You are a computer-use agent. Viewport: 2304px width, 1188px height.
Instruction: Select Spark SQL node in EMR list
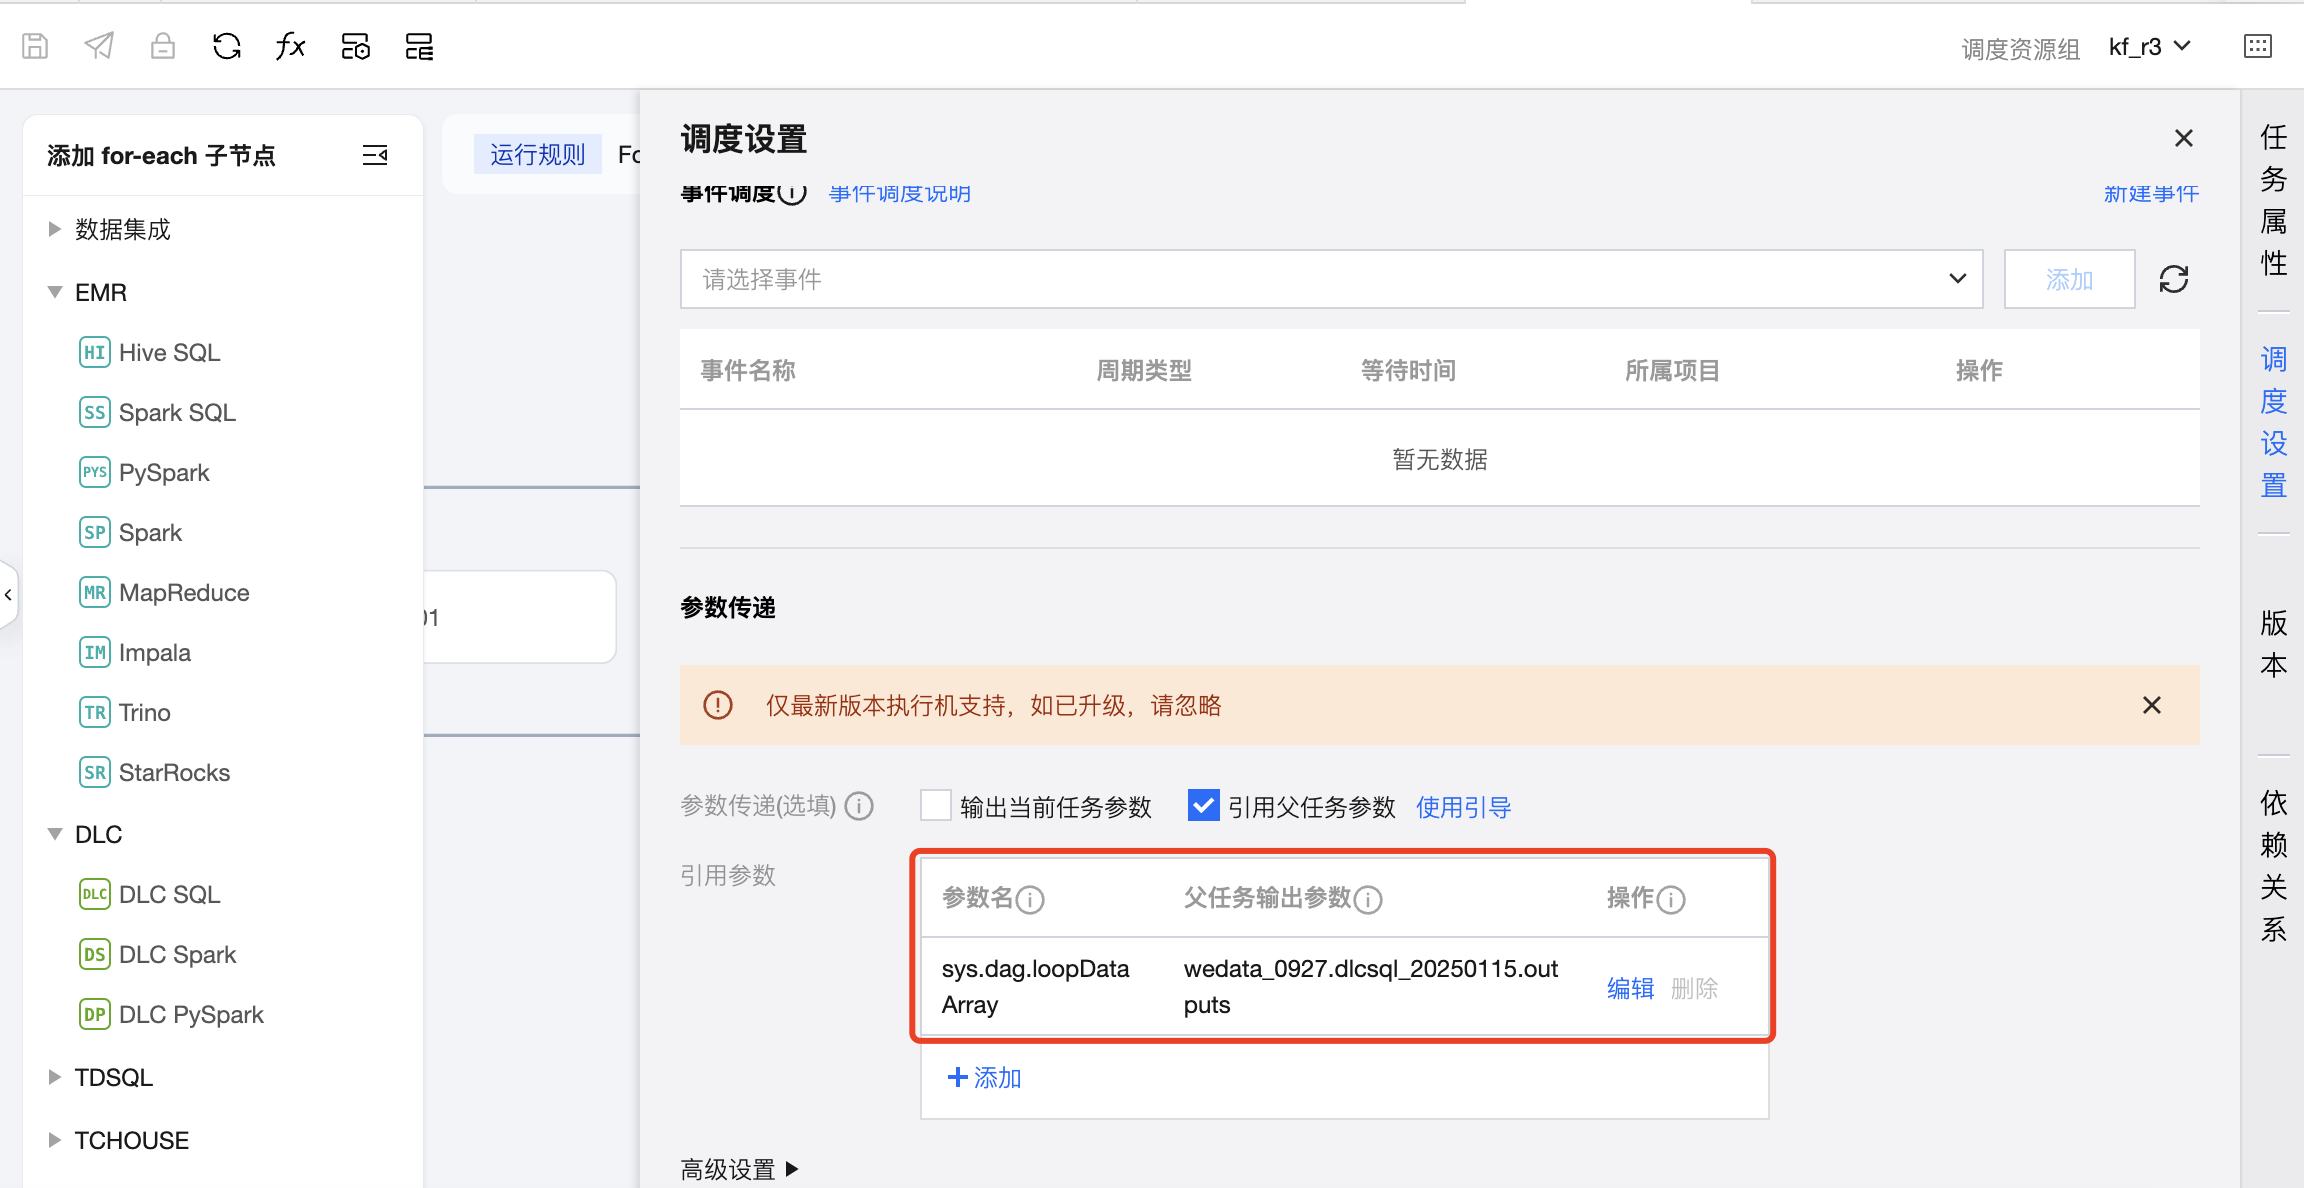coord(177,413)
